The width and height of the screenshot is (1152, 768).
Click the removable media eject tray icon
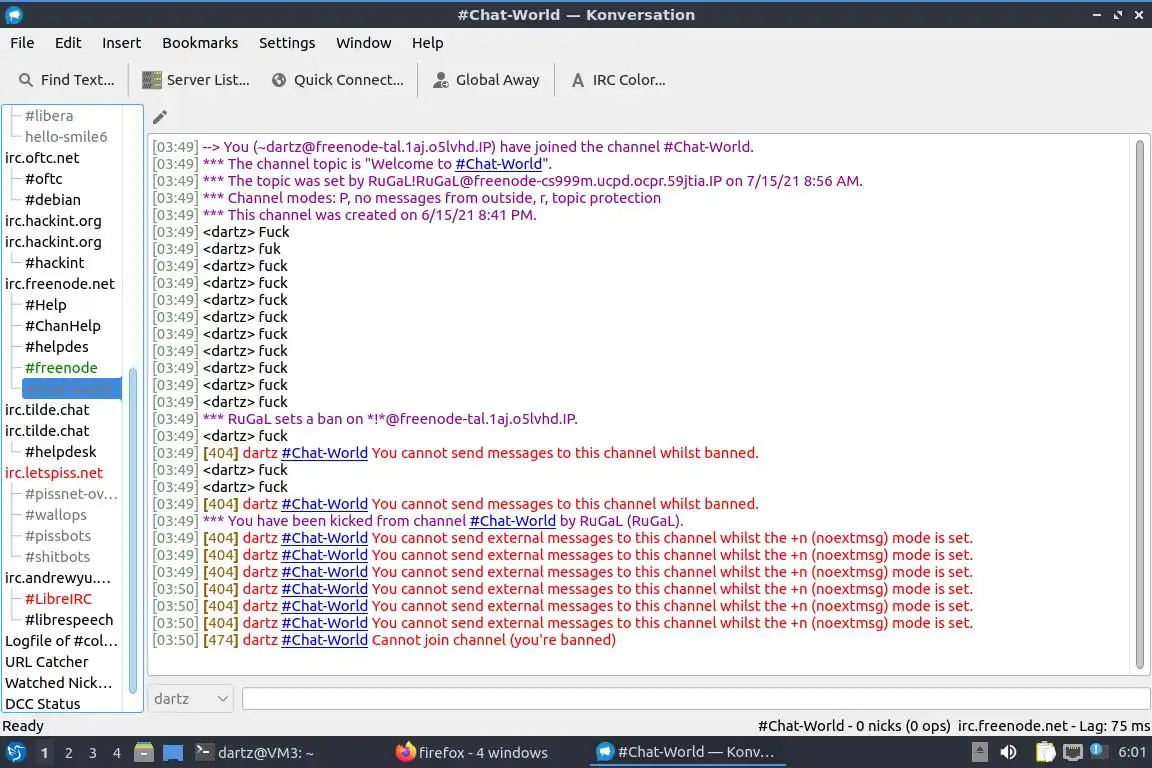pos(979,752)
